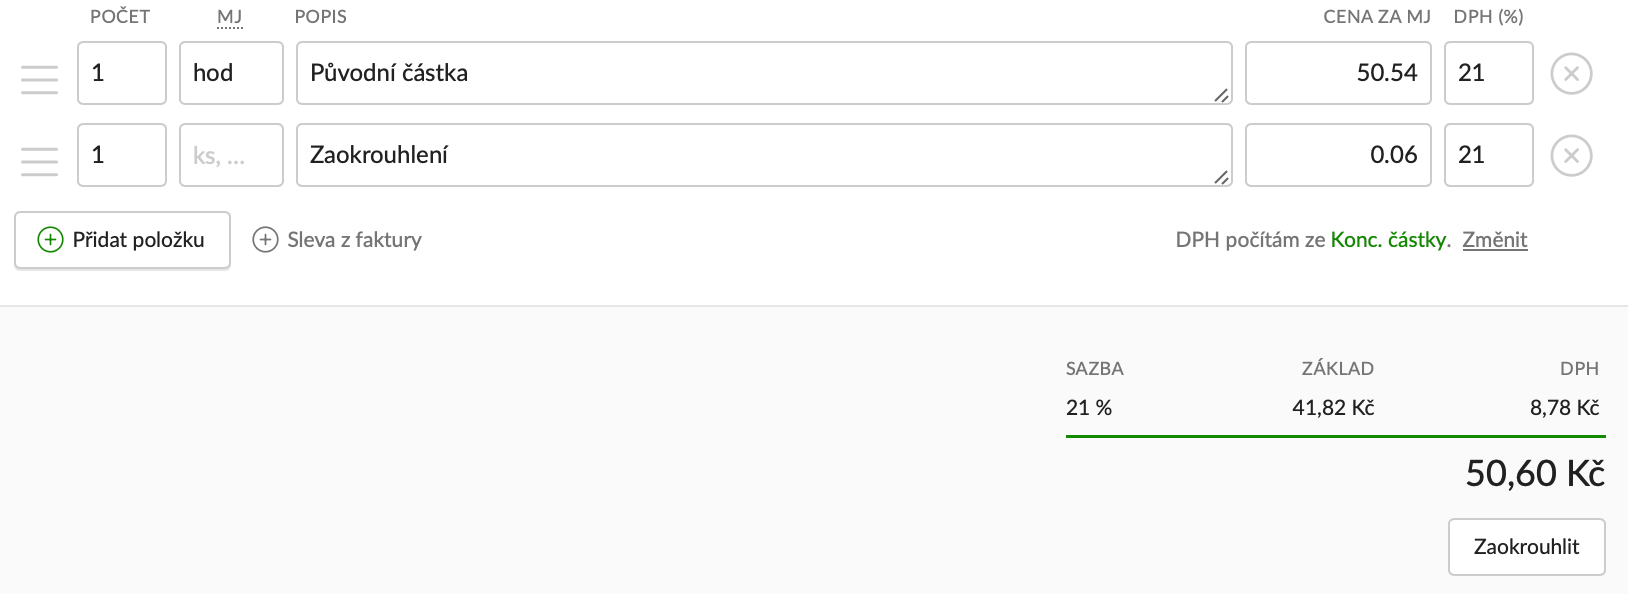Remove the Původní částka line item
This screenshot has width=1628, height=594.
[1571, 74]
